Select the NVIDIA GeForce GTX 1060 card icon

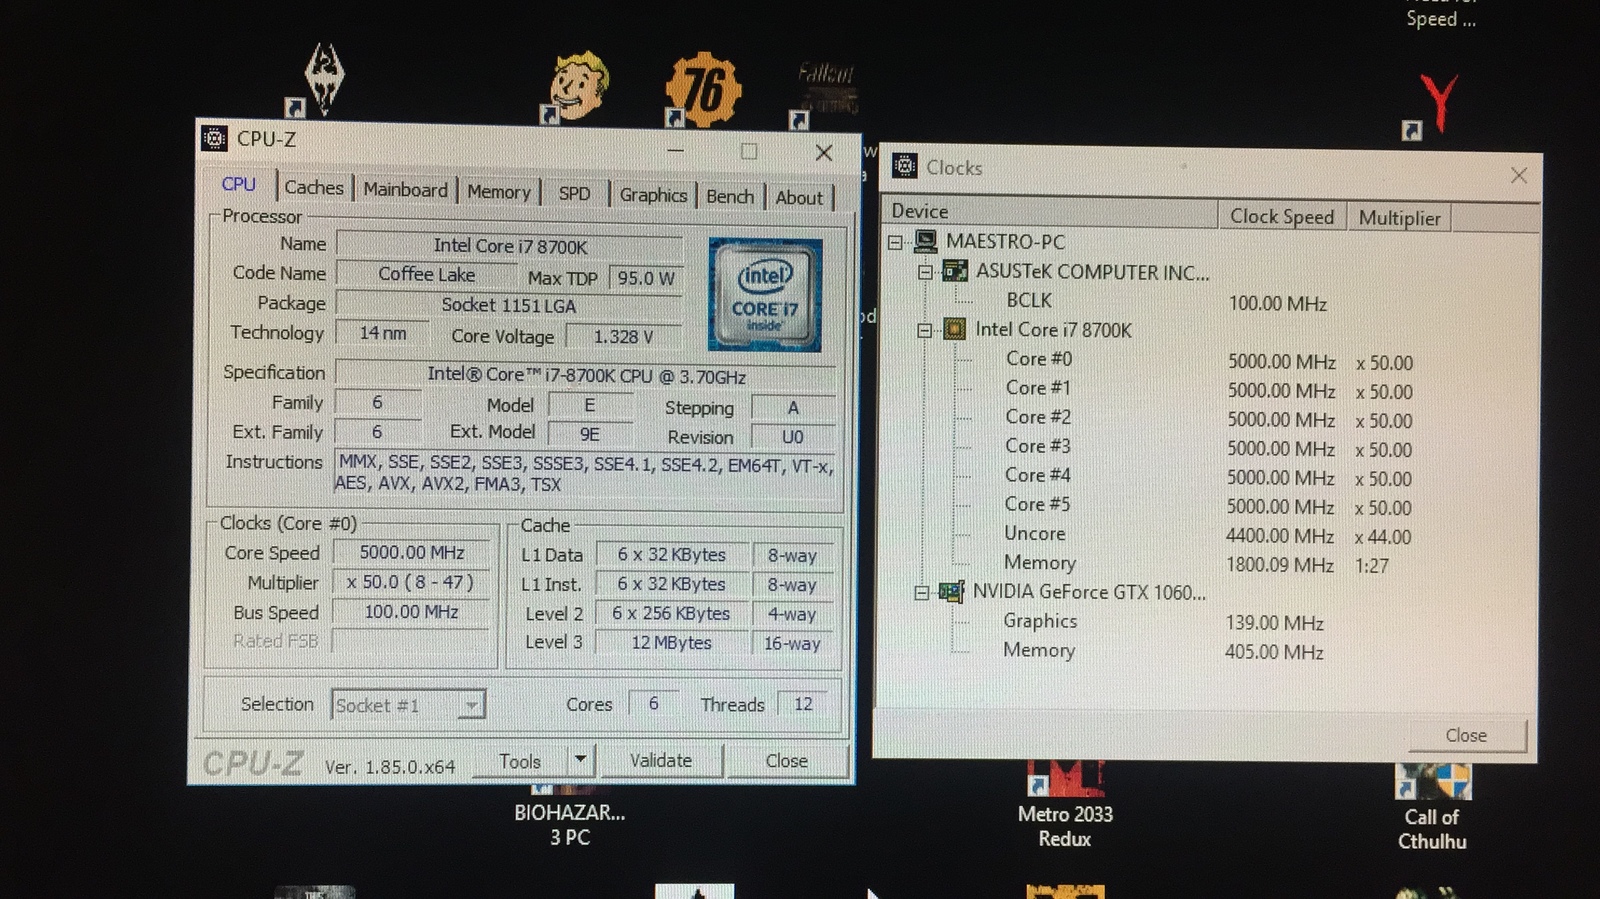click(x=951, y=592)
